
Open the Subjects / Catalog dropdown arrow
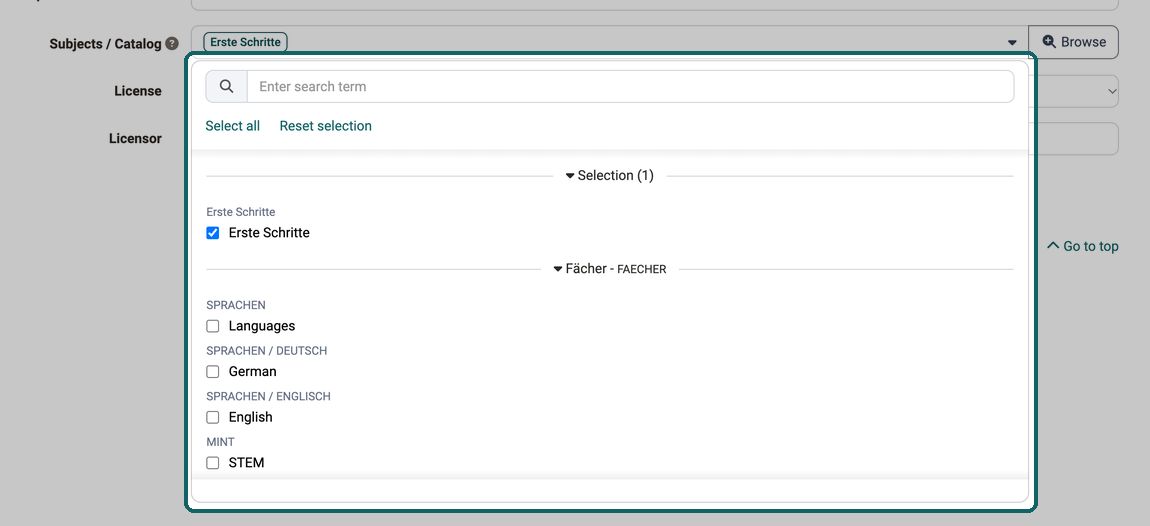[1011, 43]
